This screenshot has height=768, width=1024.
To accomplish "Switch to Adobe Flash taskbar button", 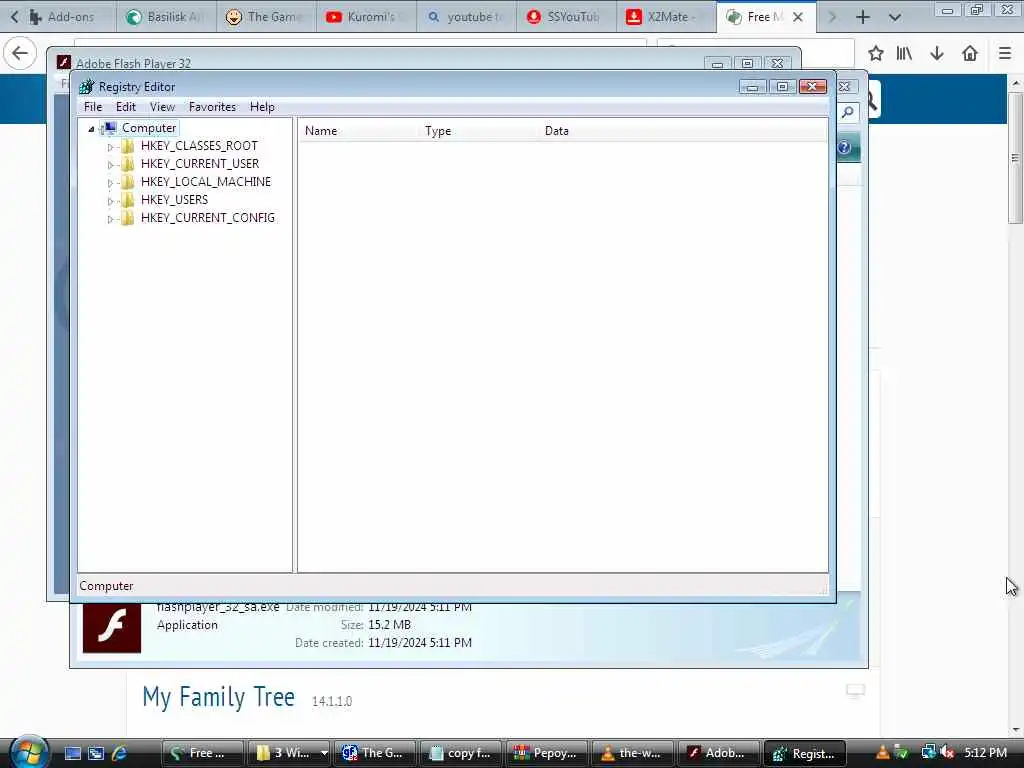I will click(720, 753).
